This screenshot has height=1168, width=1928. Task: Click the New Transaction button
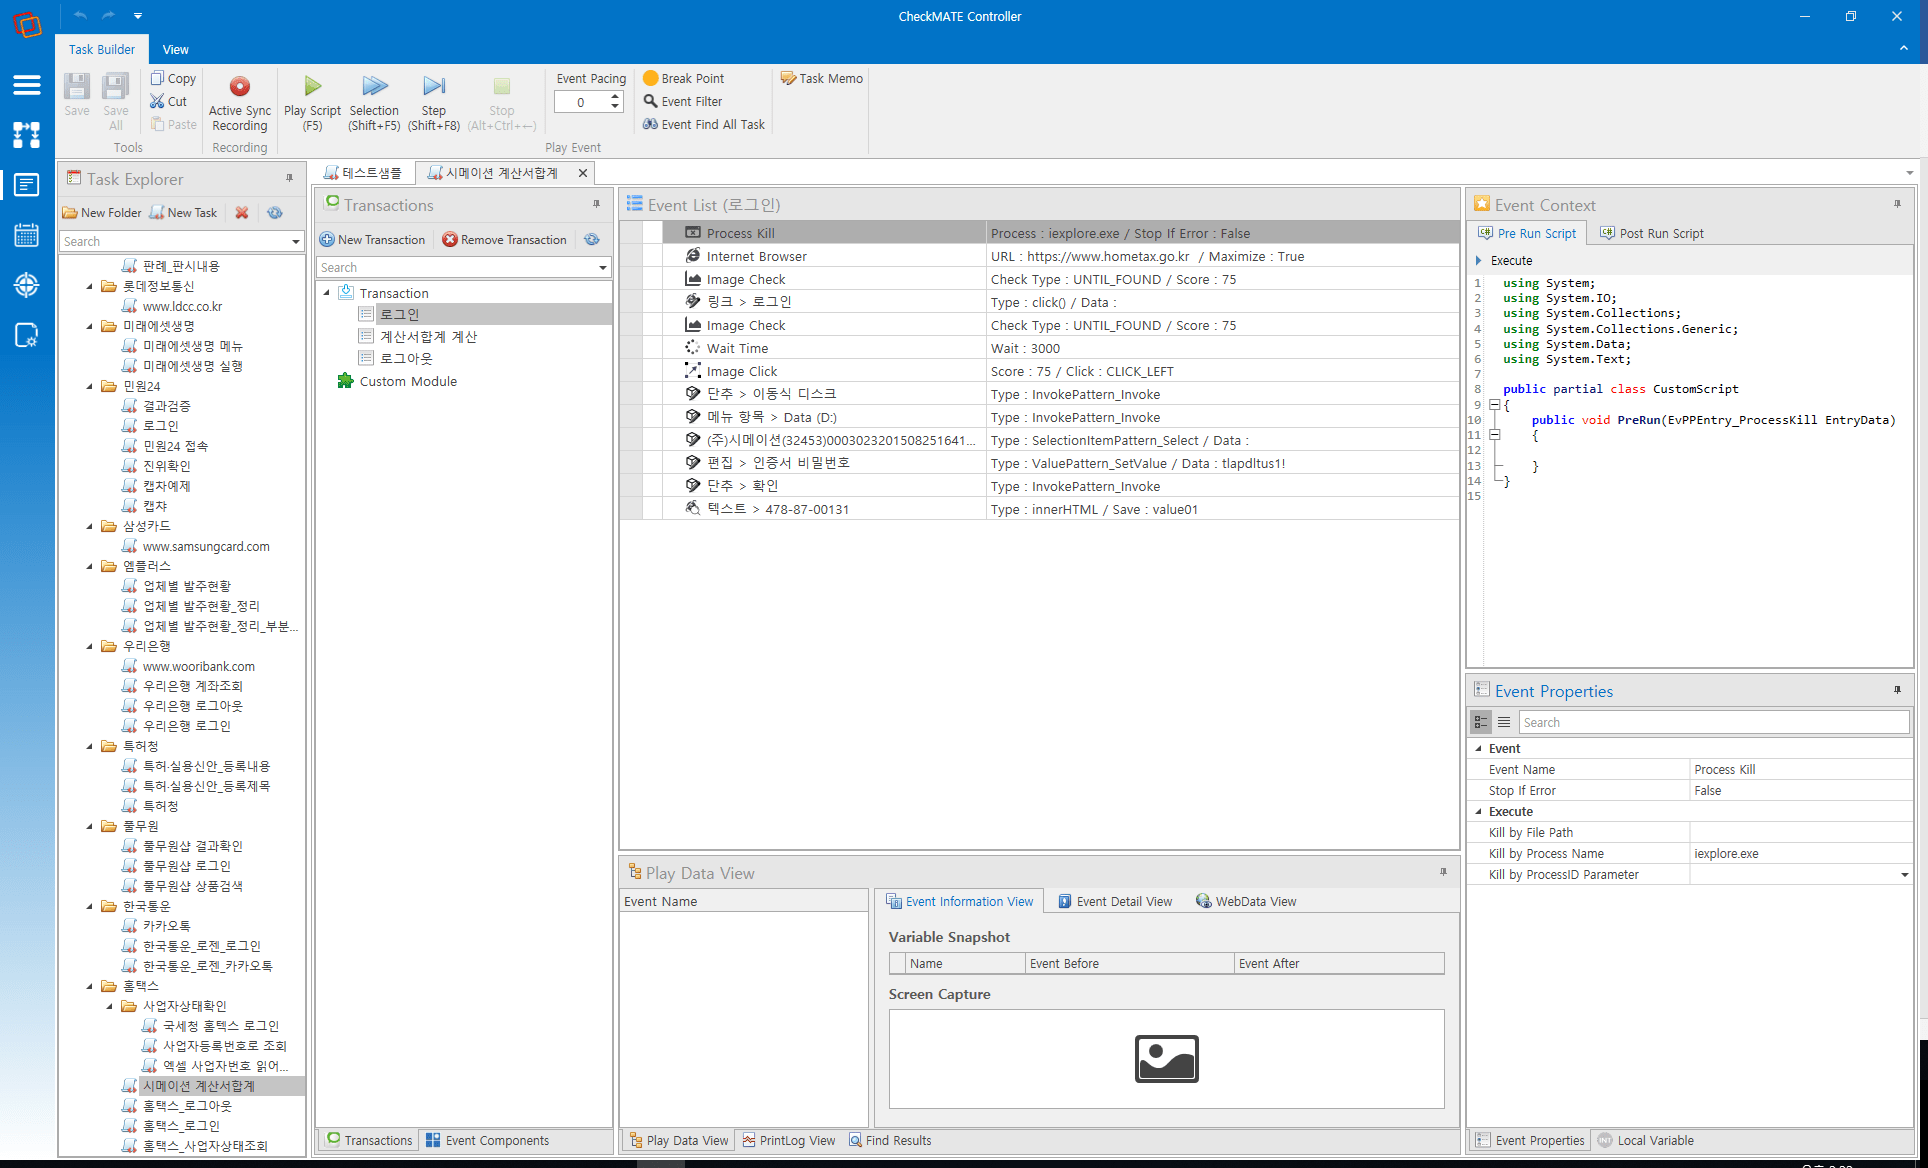coord(372,240)
